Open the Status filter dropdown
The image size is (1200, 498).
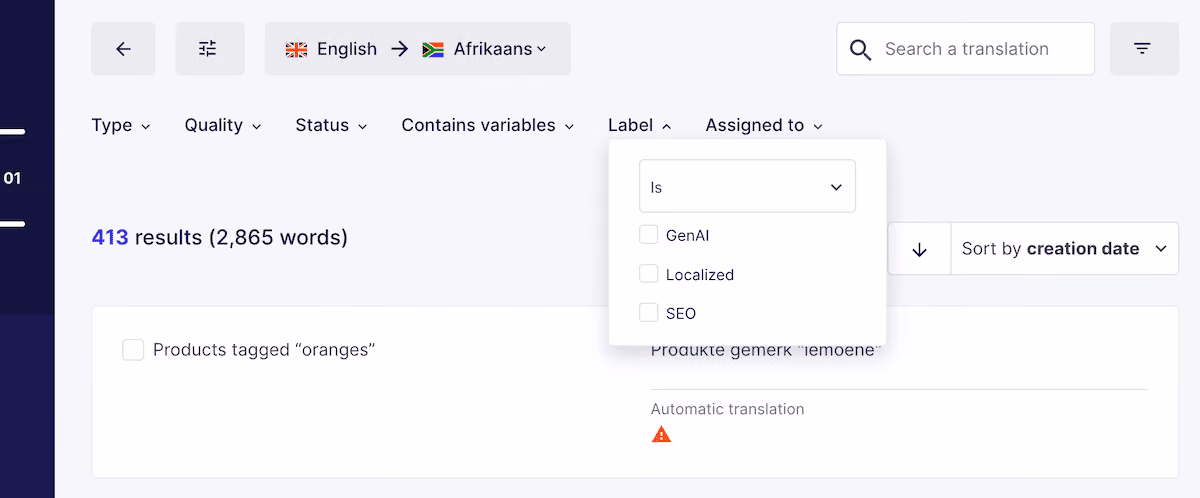click(x=332, y=125)
